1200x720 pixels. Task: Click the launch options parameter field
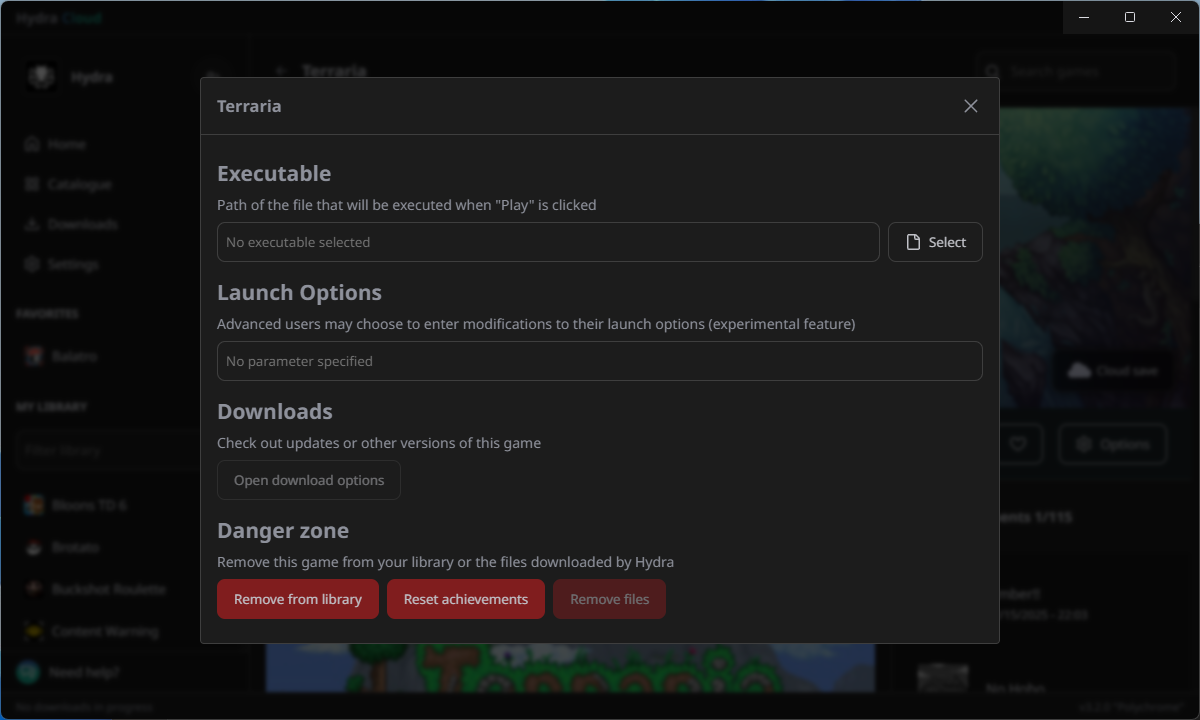click(x=599, y=361)
